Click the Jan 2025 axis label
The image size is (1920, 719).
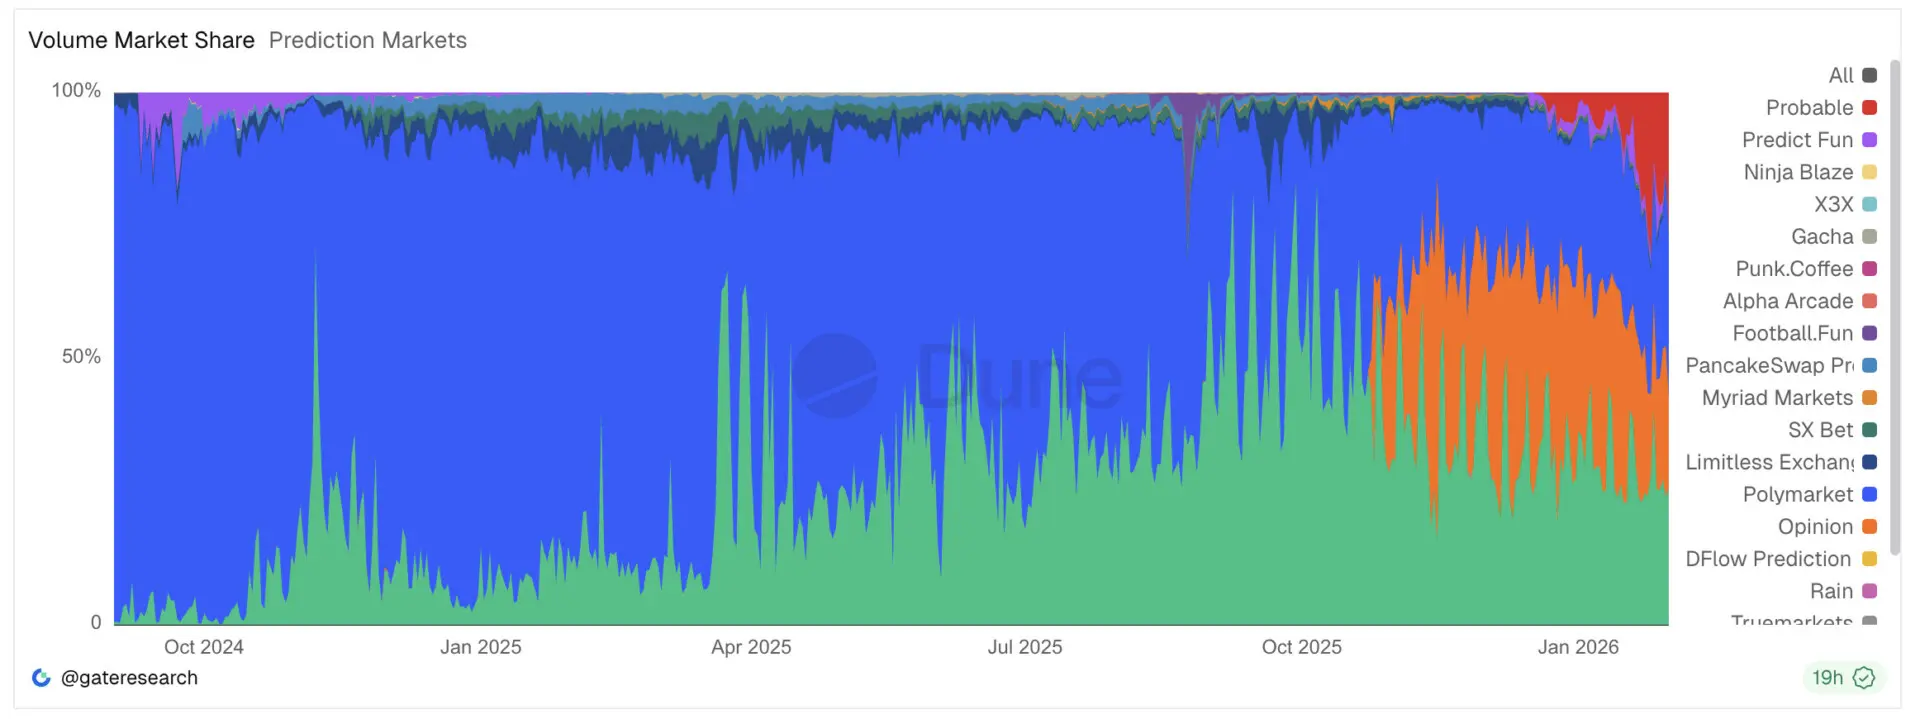click(480, 647)
